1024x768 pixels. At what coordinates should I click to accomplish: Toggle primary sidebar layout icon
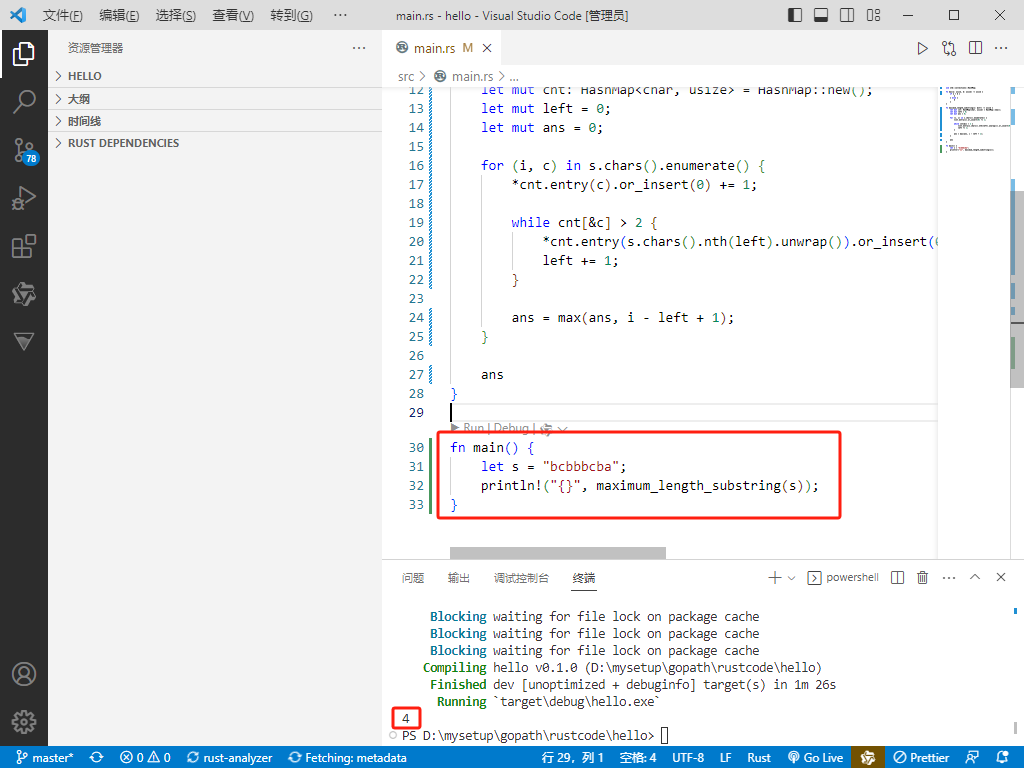coord(795,15)
